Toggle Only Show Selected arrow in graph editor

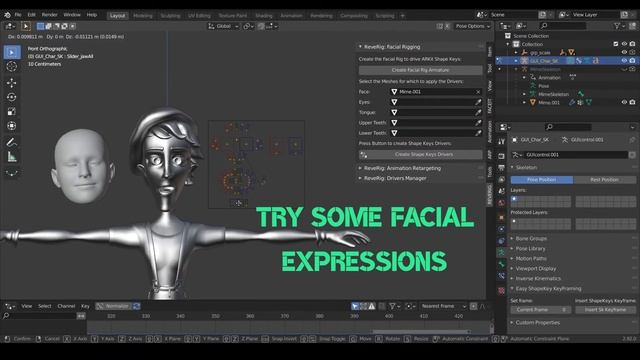(355, 306)
